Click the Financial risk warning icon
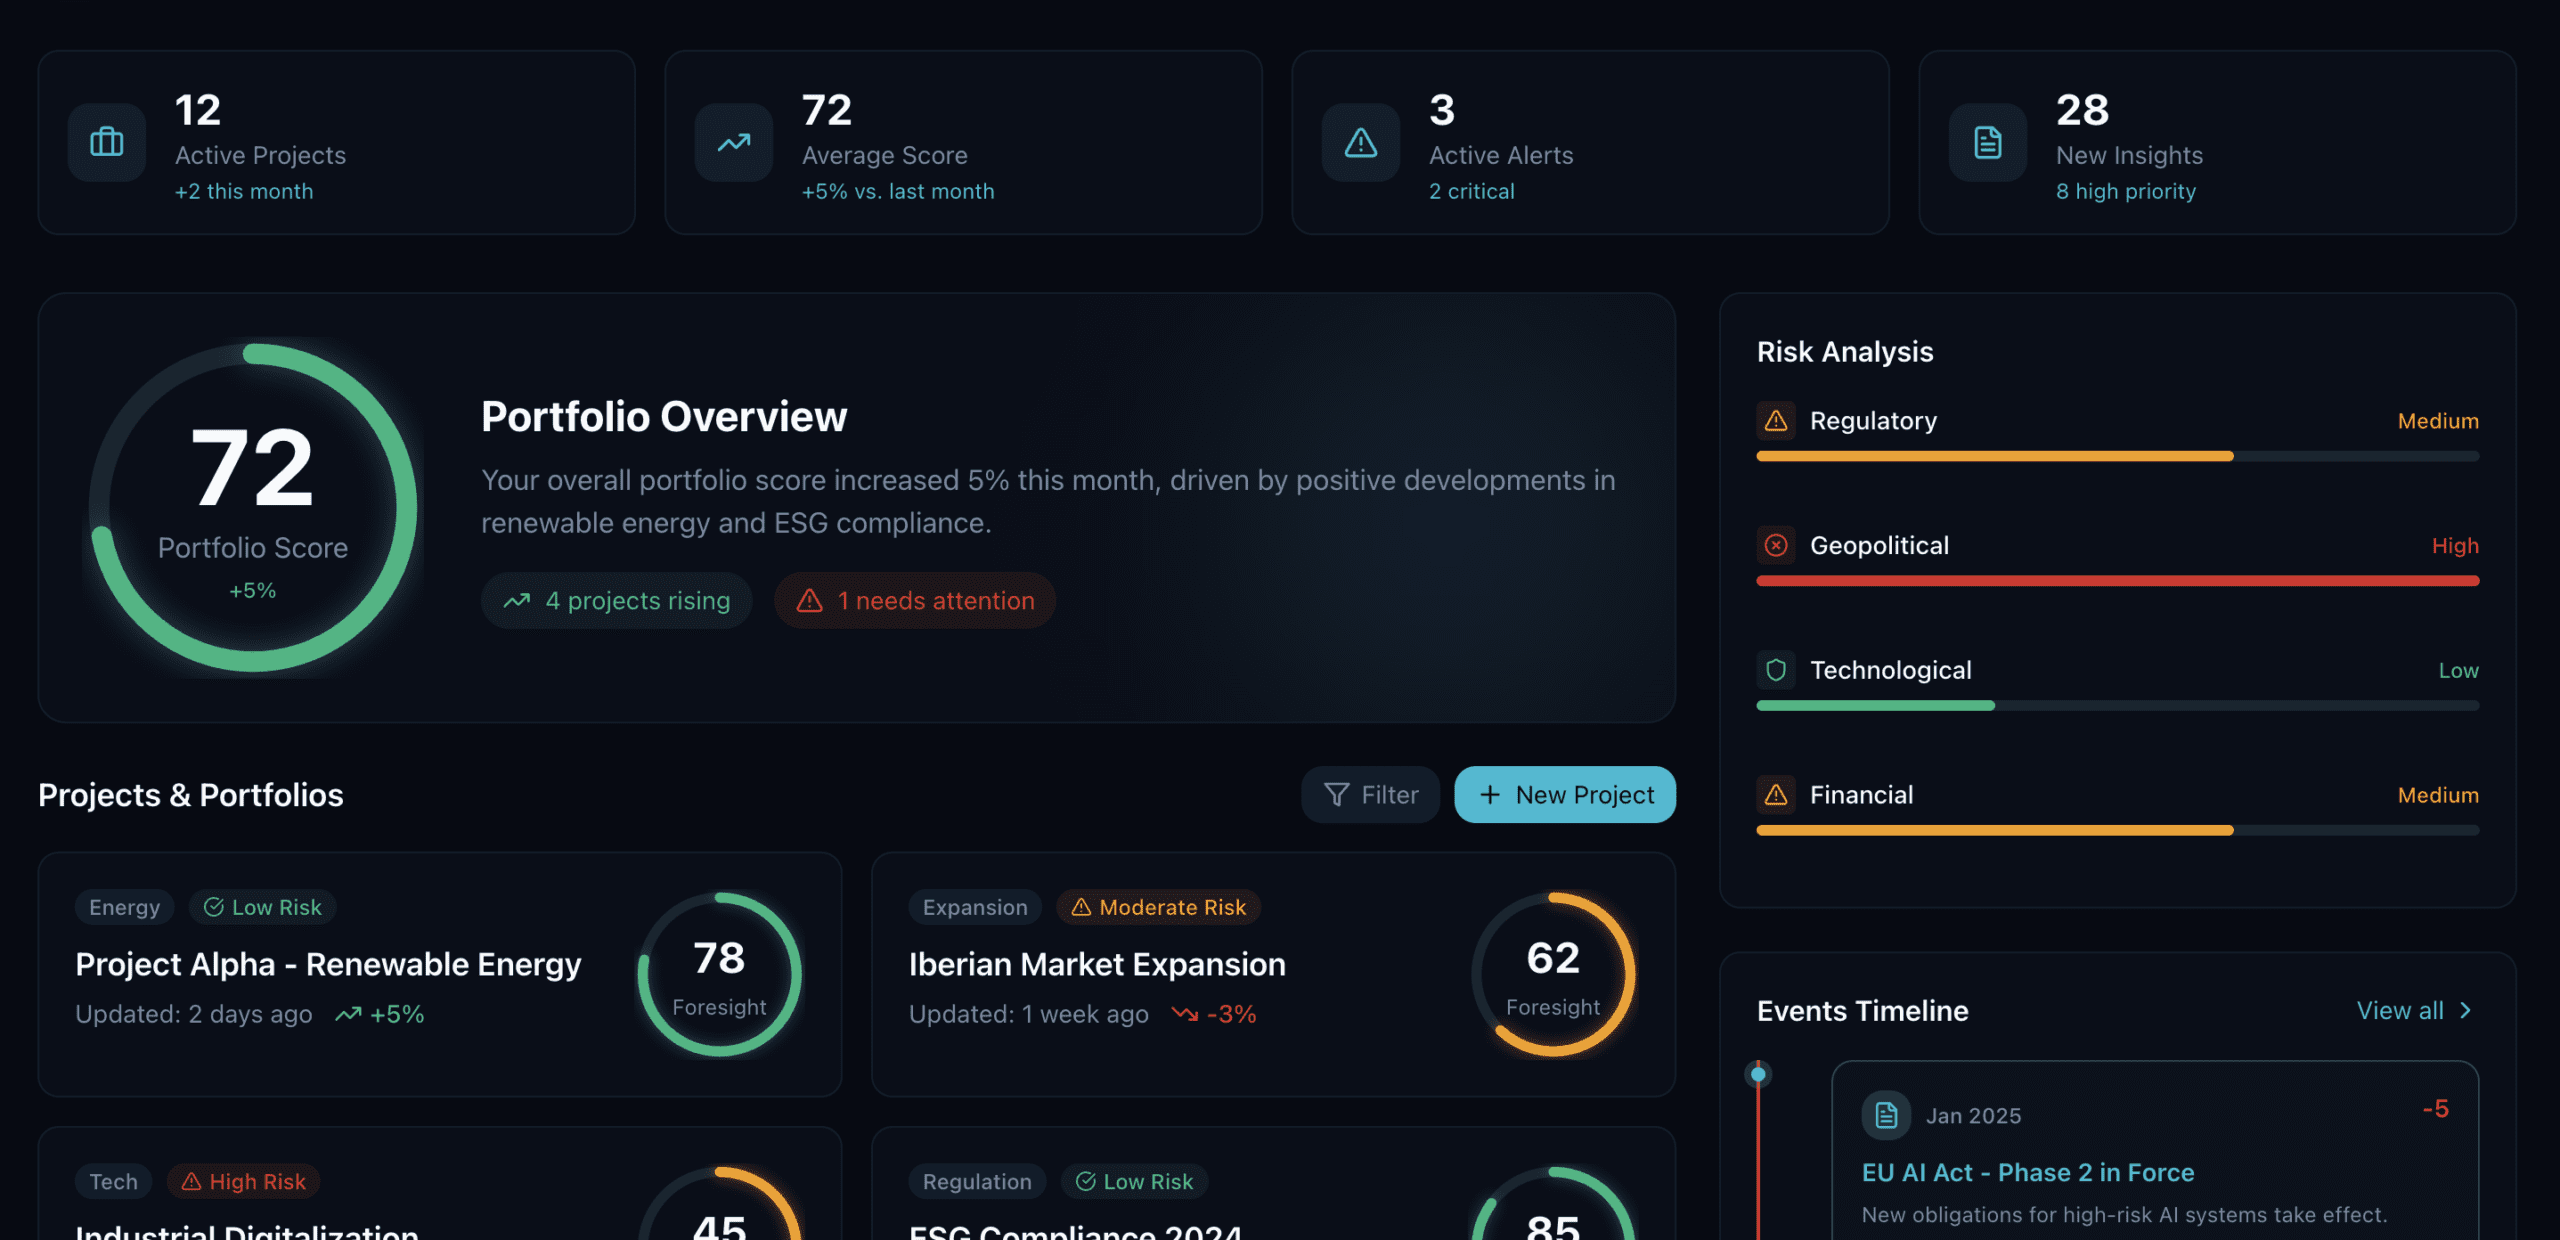Image resolution: width=2560 pixels, height=1240 pixels. coord(1776,795)
